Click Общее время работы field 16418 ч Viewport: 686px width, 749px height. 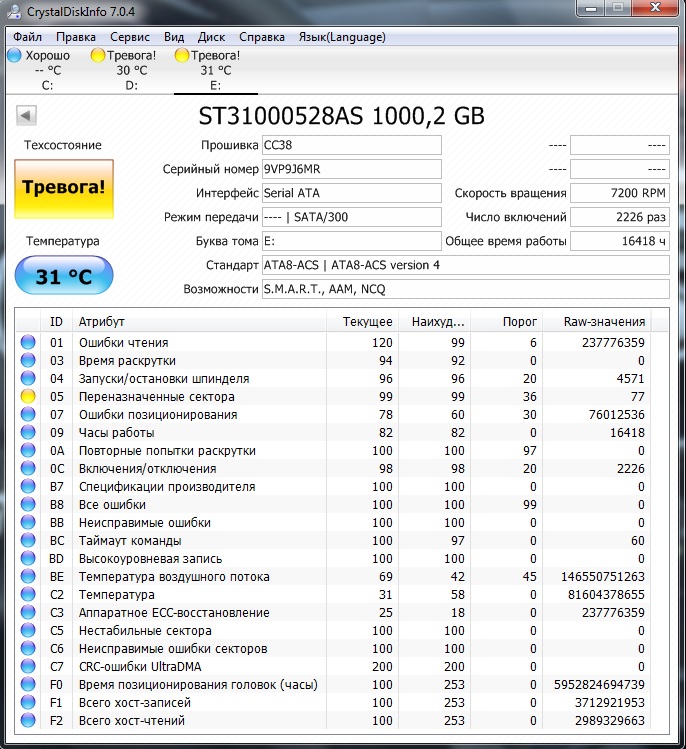(x=620, y=241)
